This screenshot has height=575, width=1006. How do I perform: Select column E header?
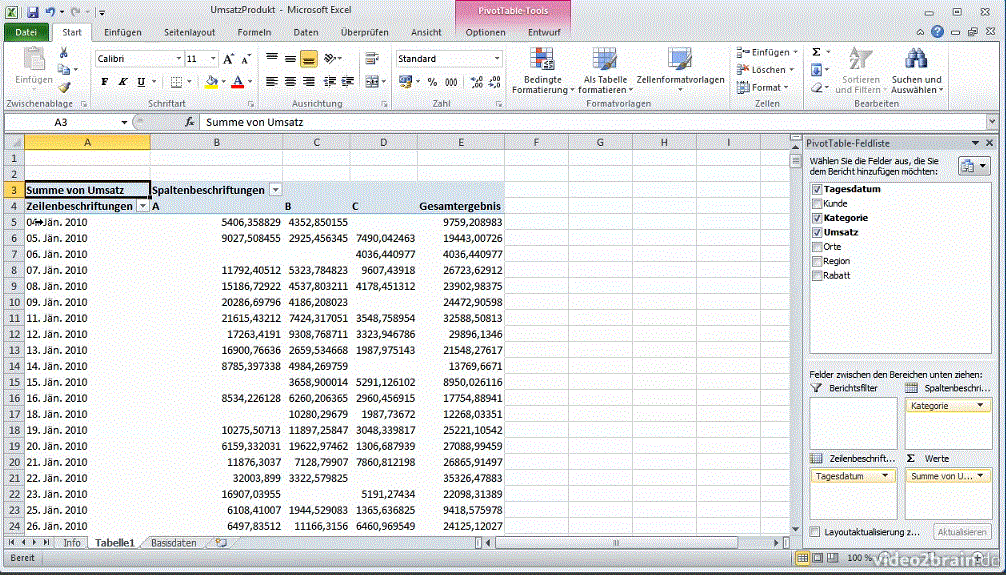pos(461,142)
